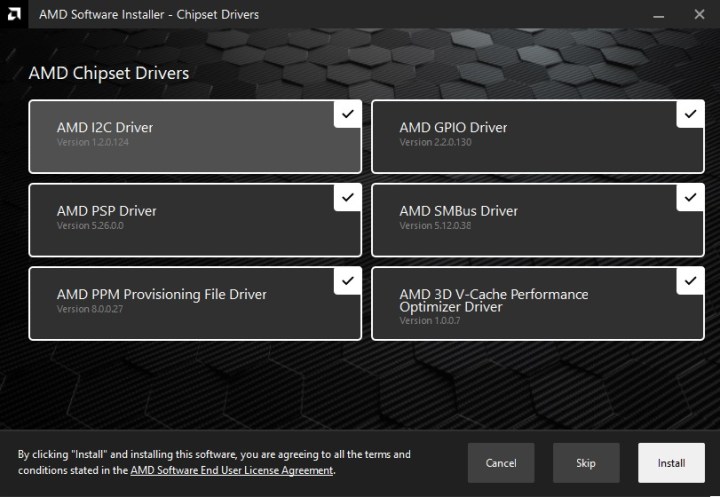
Task: Deselect the AMD PSP Driver checkmark
Action: (x=347, y=198)
